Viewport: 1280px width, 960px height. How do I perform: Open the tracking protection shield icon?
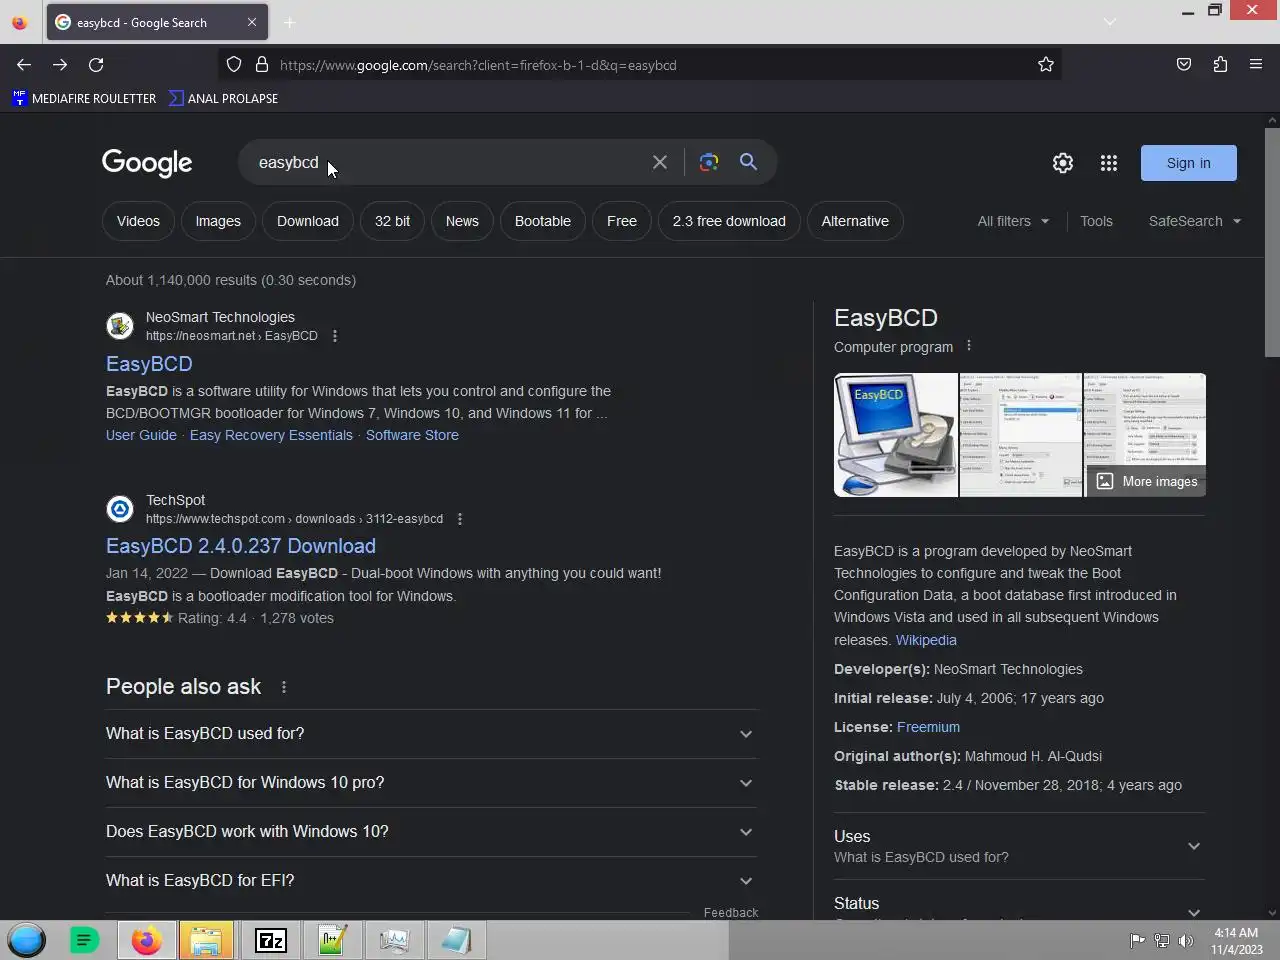click(x=234, y=65)
